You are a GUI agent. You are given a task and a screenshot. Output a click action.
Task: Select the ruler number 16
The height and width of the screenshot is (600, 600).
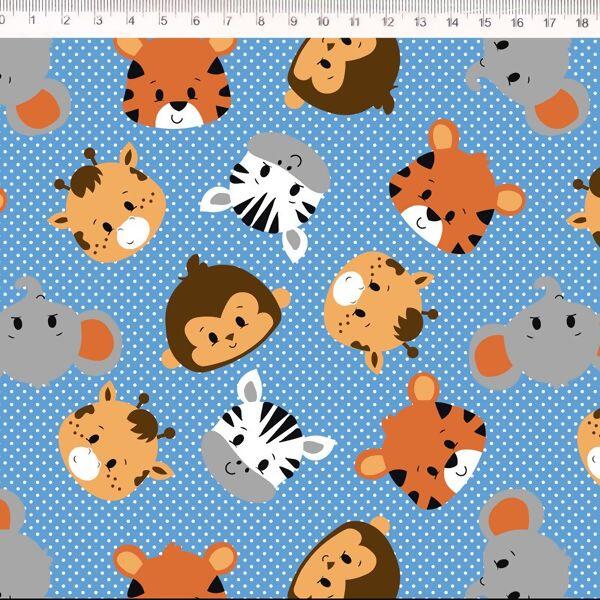point(517,23)
